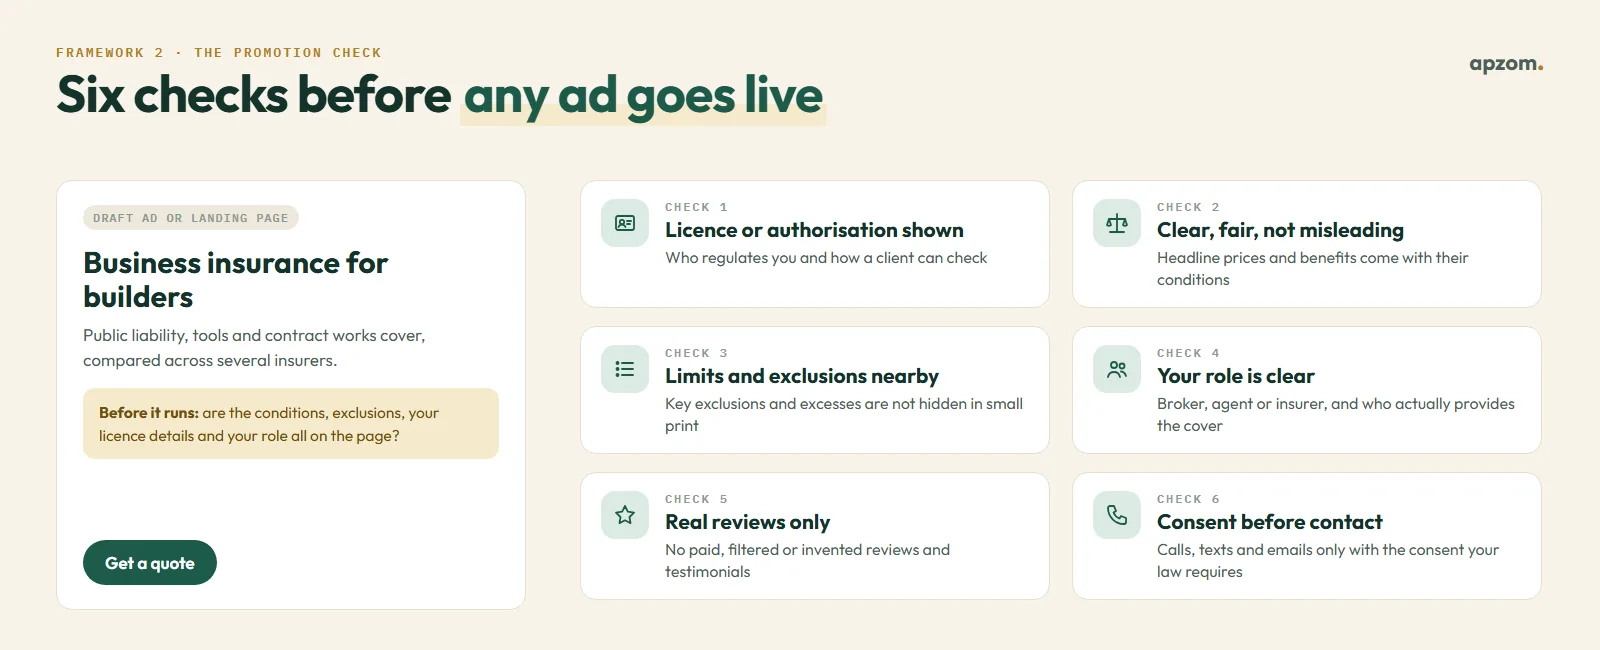
Task: Click the Get a quote button
Action: click(x=150, y=563)
